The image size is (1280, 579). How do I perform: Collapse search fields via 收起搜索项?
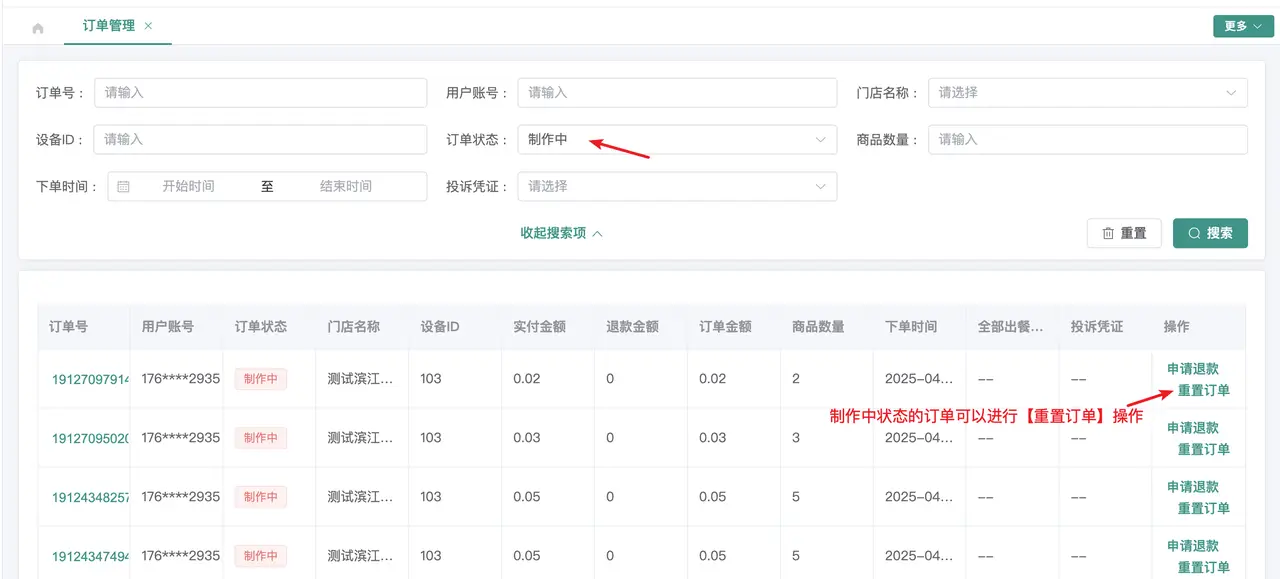pyautogui.click(x=561, y=233)
